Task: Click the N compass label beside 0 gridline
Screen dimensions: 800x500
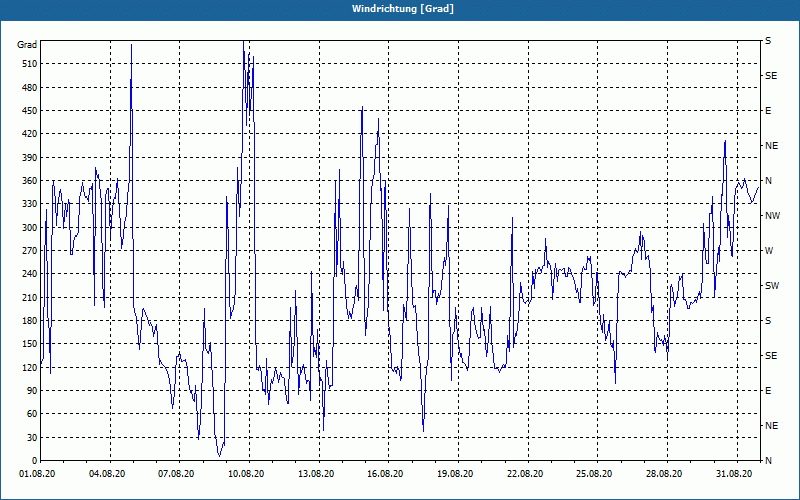Action: pyautogui.click(x=769, y=460)
